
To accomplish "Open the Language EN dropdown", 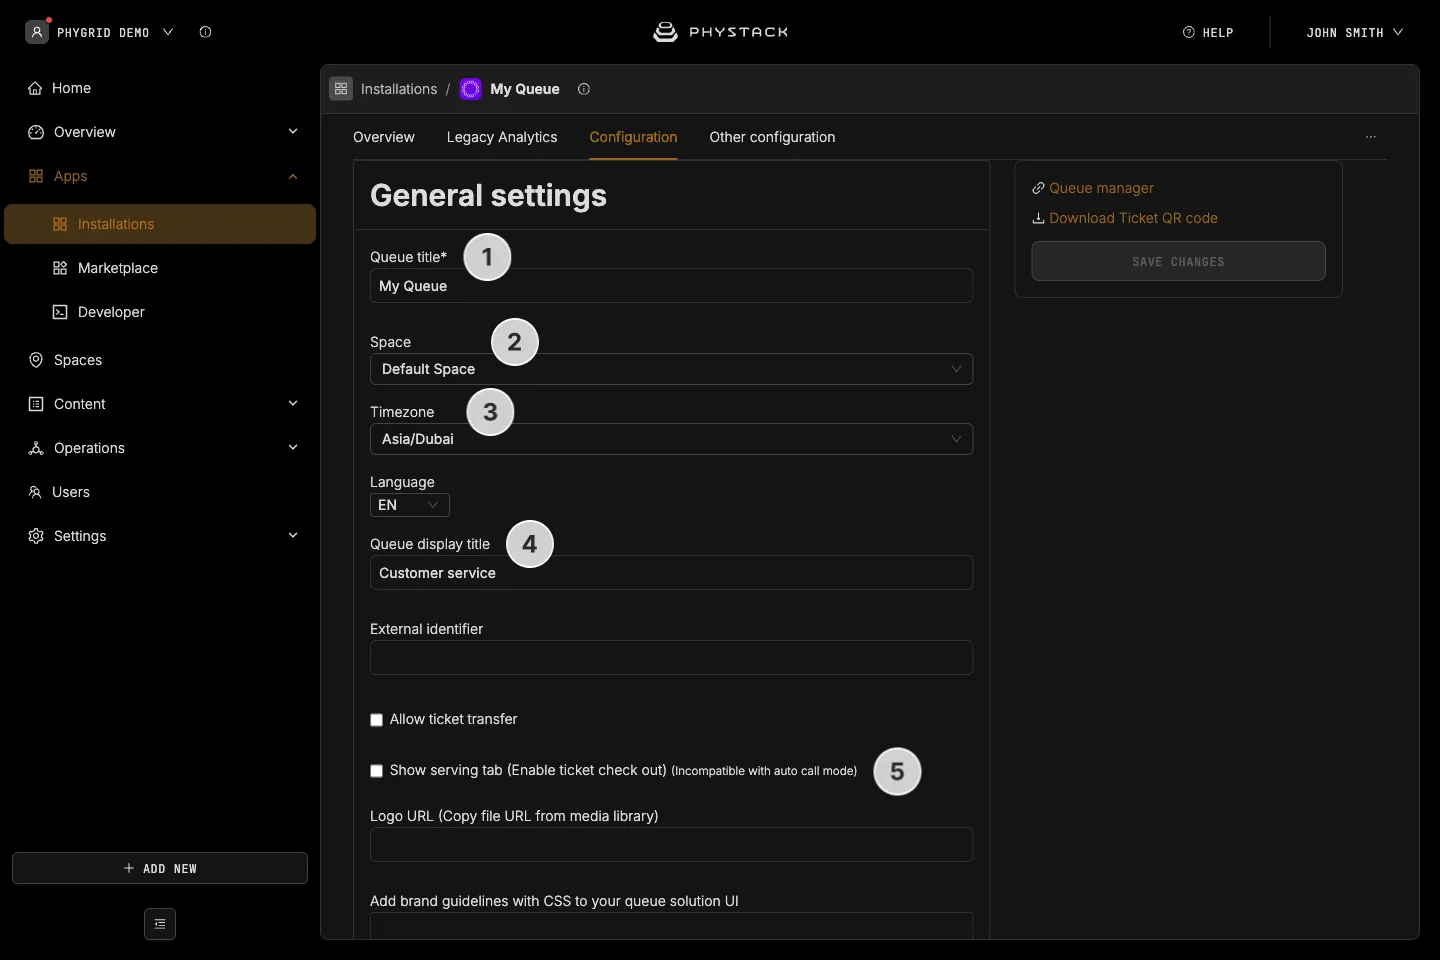I will [x=410, y=505].
